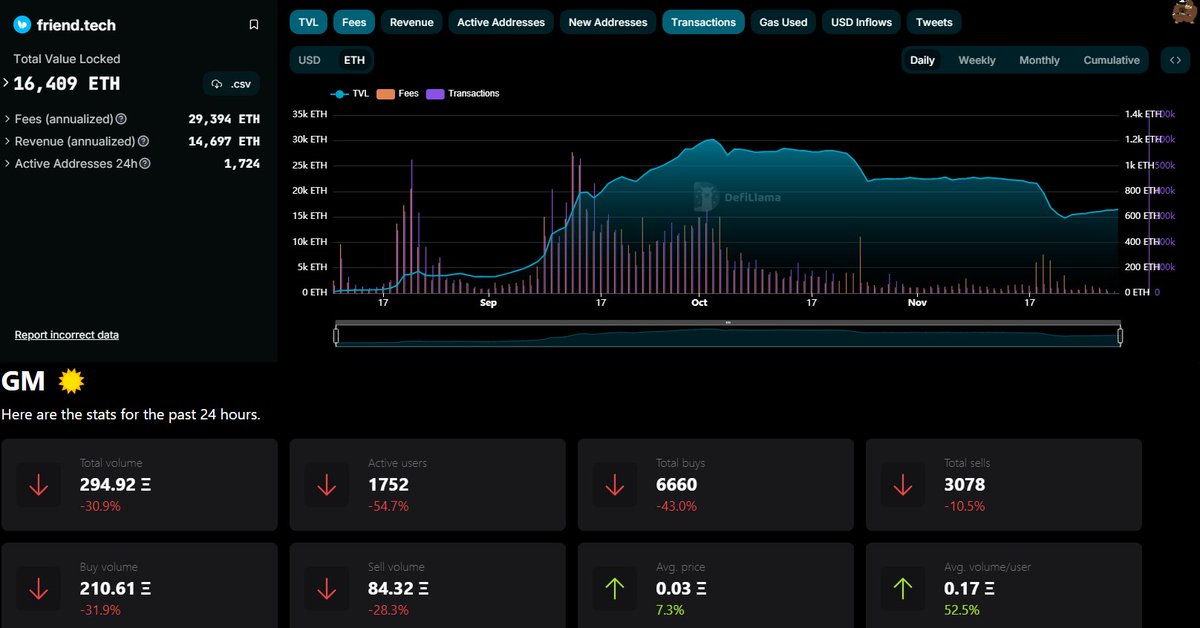Image resolution: width=1200 pixels, height=628 pixels.
Task: Open the Report incorrect data link
Action: point(67,335)
